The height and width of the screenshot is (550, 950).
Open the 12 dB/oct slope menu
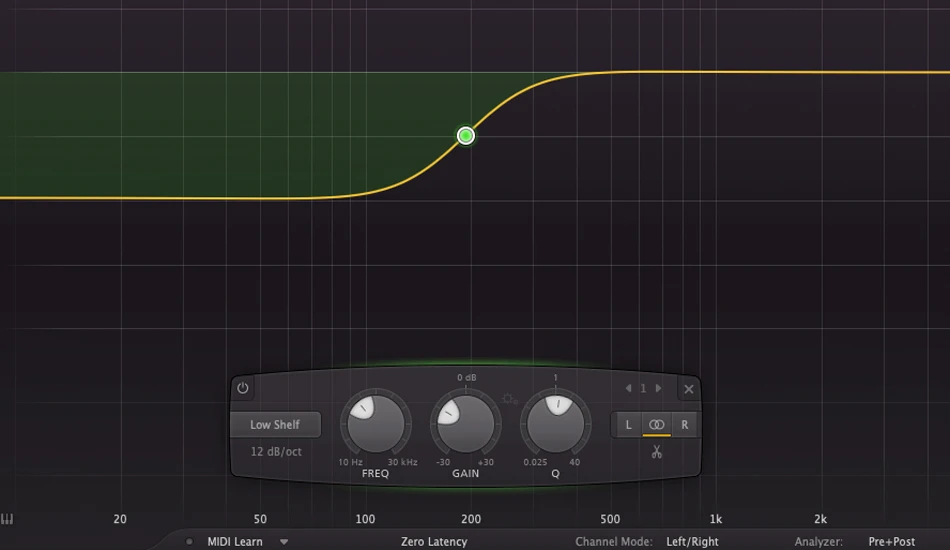point(276,451)
